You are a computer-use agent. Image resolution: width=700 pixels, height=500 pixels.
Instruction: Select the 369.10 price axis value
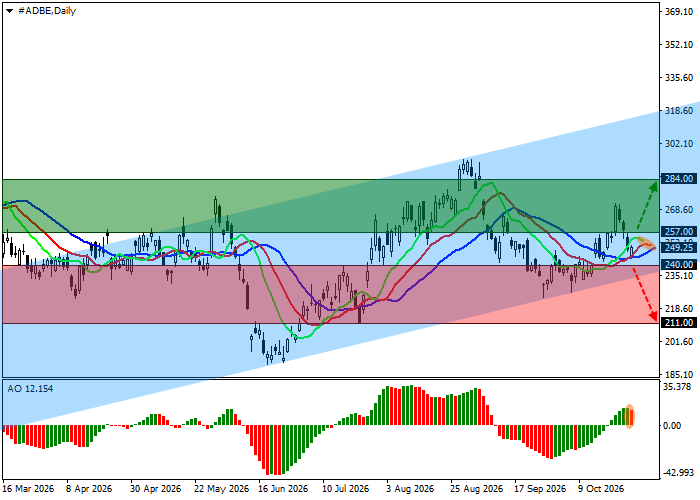[x=679, y=12]
